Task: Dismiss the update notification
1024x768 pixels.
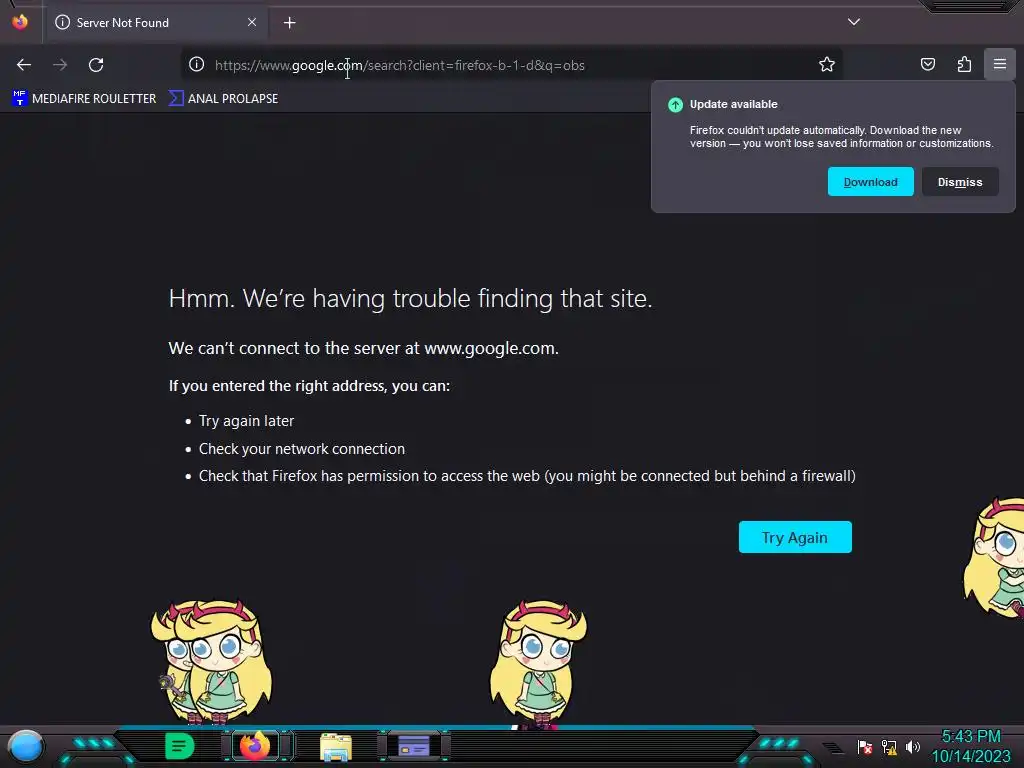Action: click(960, 182)
